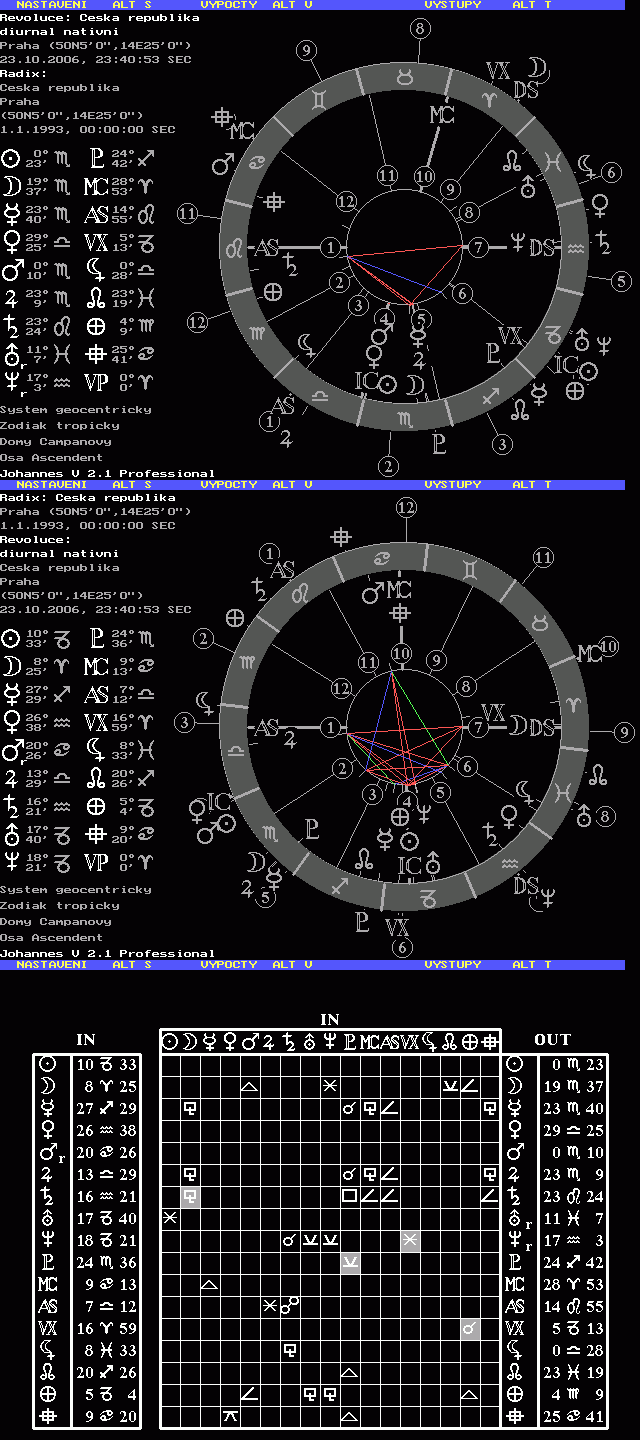Click the highlighted conjunction cell in the VX row
640x1440 pixels.
[470, 1328]
